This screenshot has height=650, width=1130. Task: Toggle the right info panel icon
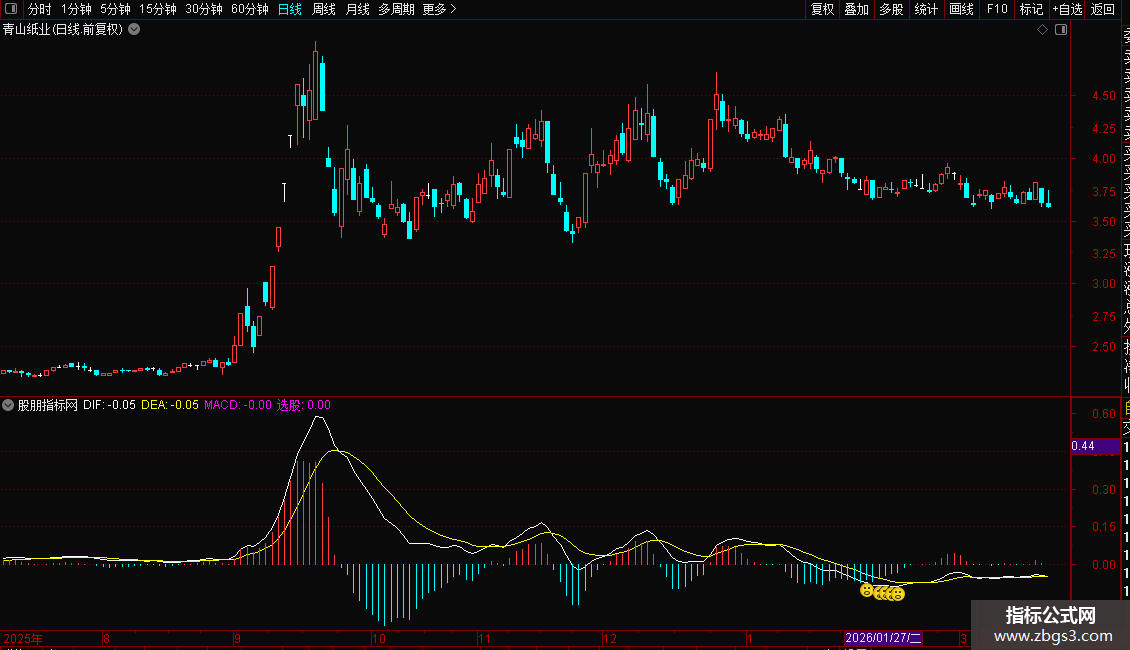(x=1061, y=30)
